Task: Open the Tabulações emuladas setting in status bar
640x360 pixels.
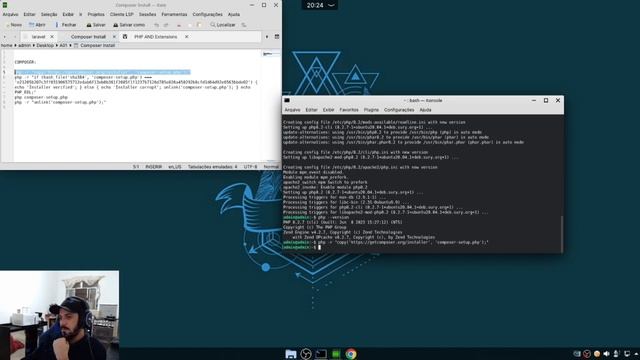Action: tap(212, 167)
